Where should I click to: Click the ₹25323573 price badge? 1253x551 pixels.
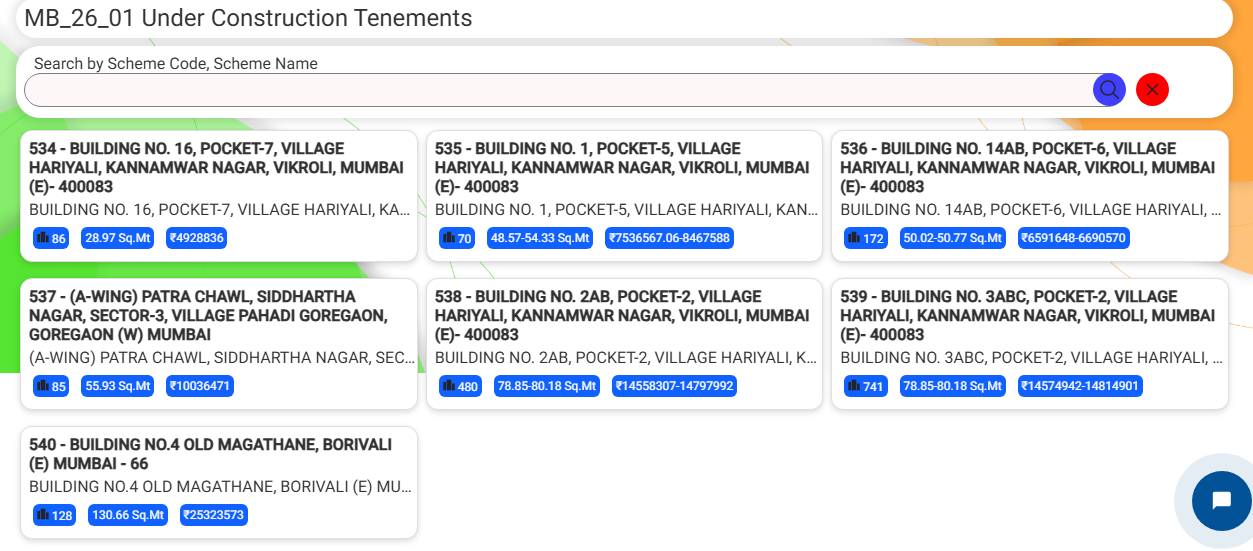(214, 515)
